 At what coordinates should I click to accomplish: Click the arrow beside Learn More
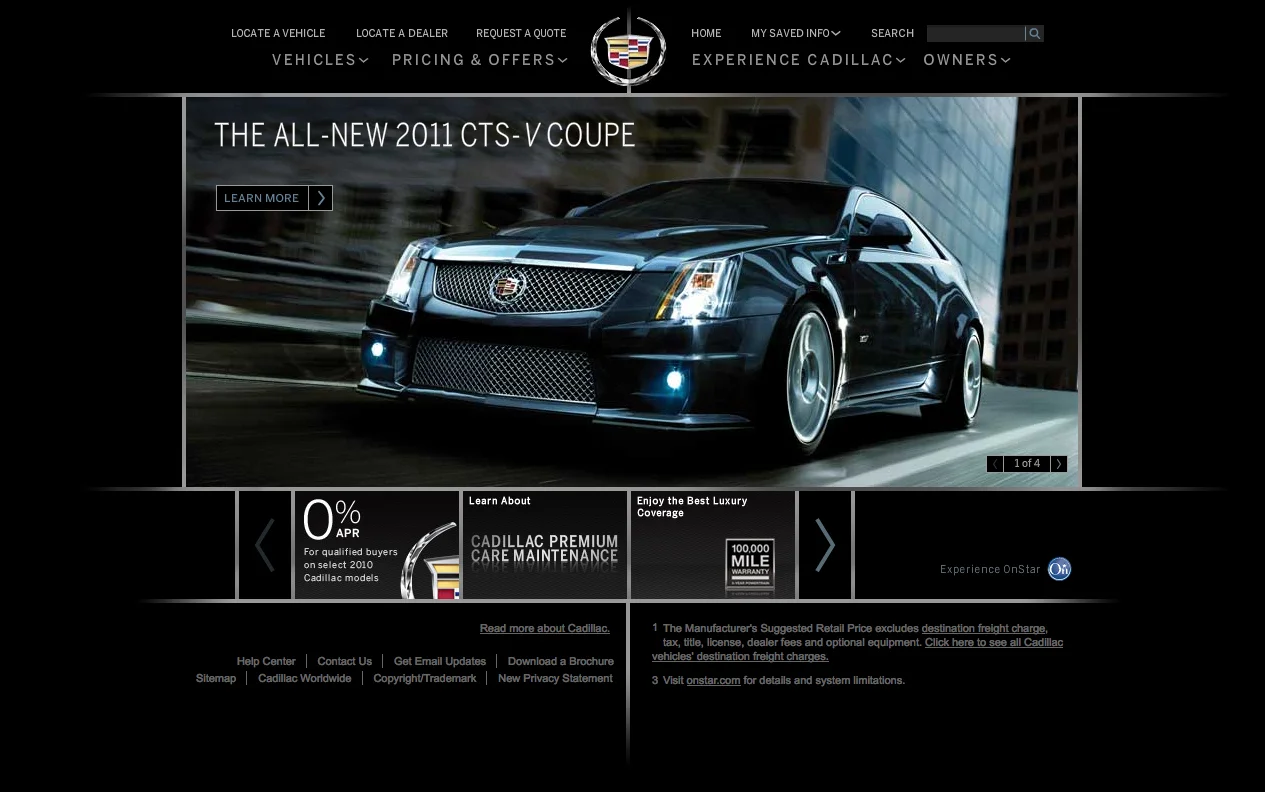coord(321,198)
